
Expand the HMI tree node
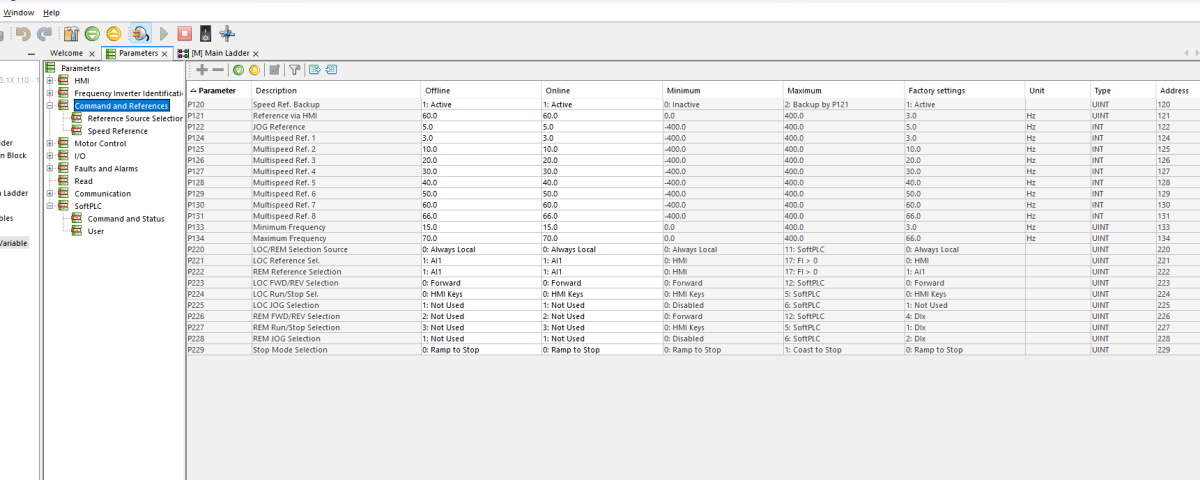tap(50, 81)
